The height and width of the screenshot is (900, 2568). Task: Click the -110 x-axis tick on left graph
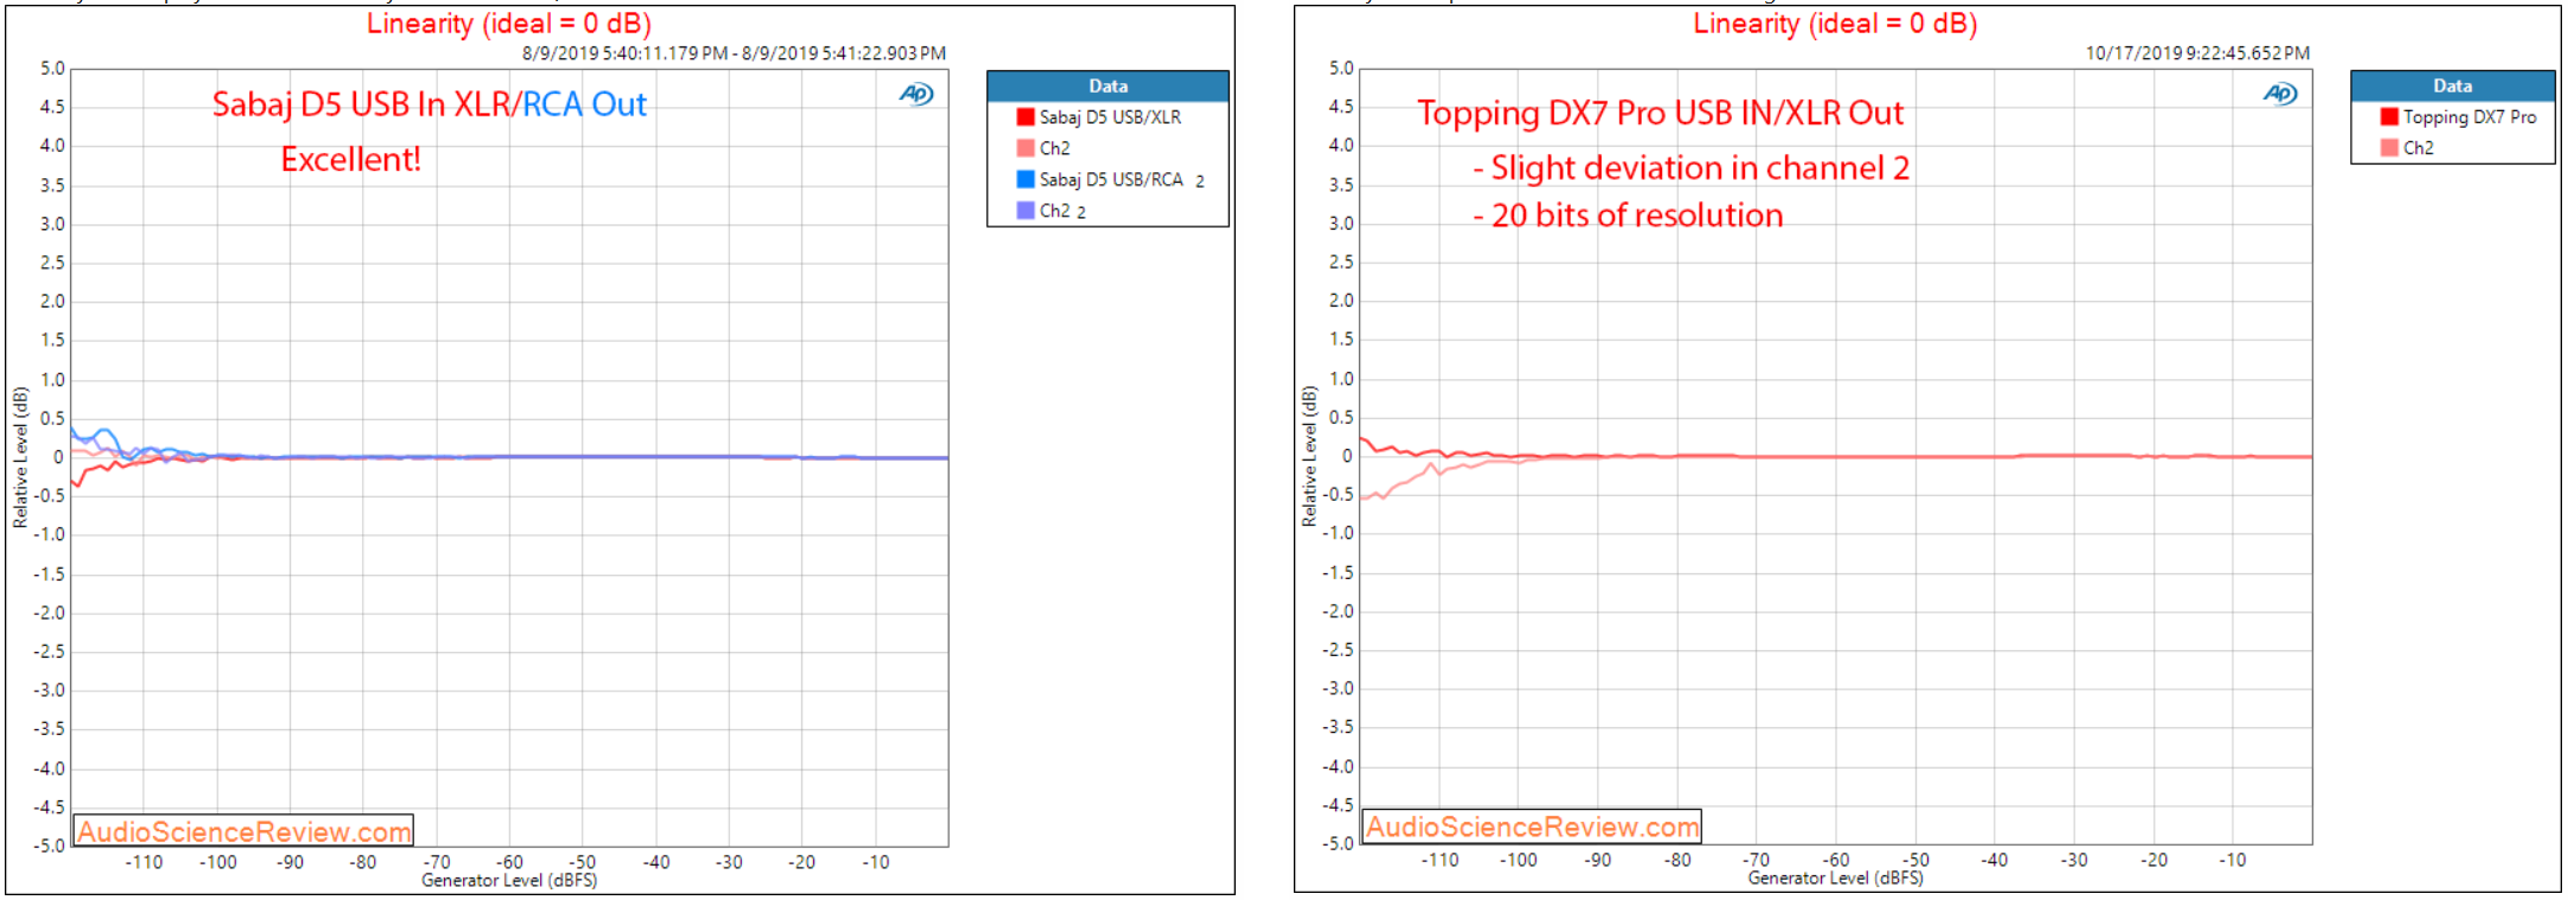(x=144, y=862)
